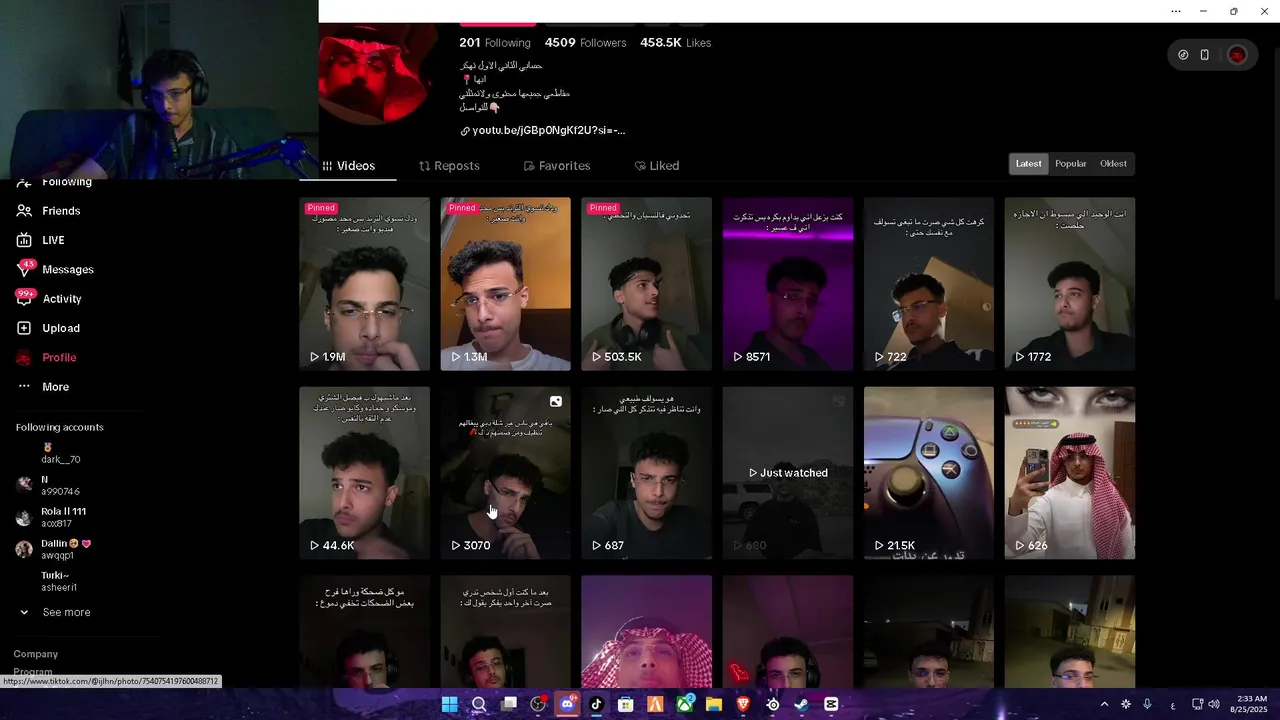1280x720 pixels.
Task: Open pinned video with 1.3M views
Action: pyautogui.click(x=505, y=284)
